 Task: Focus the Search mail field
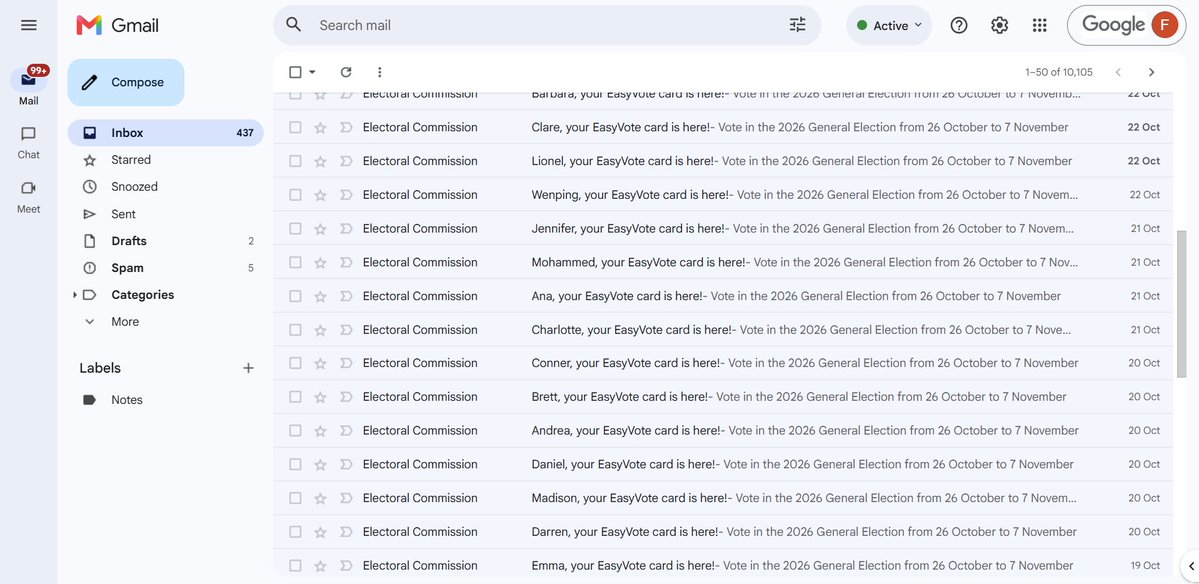[547, 25]
